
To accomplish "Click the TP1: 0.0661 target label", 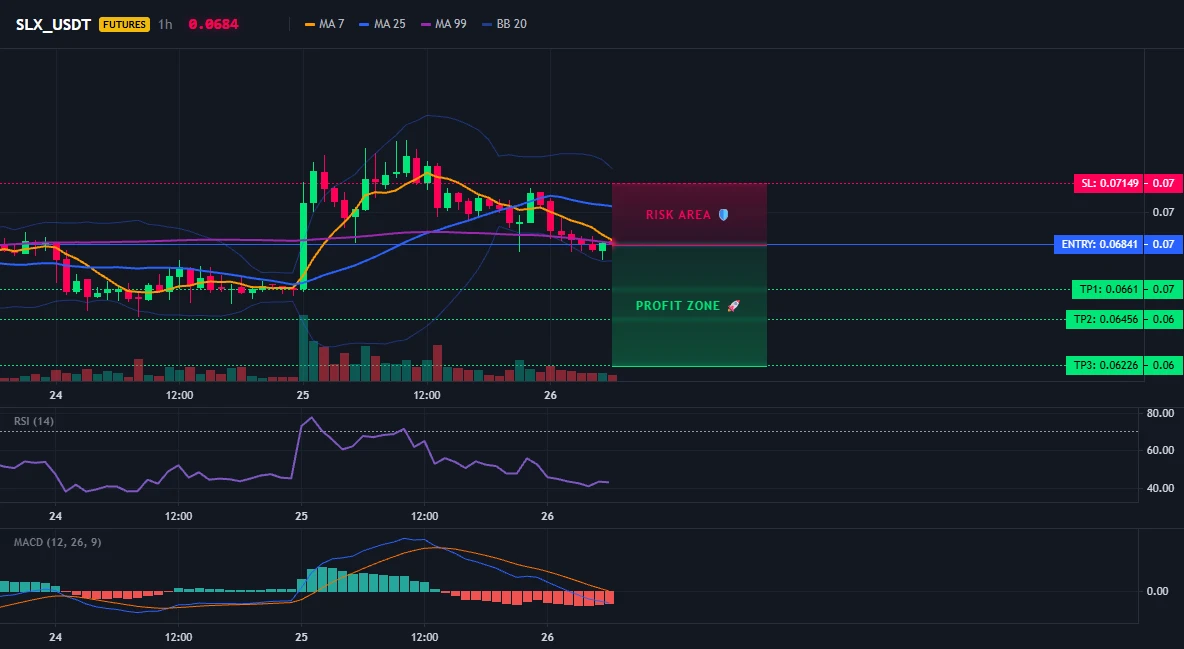I will pyautogui.click(x=1108, y=289).
